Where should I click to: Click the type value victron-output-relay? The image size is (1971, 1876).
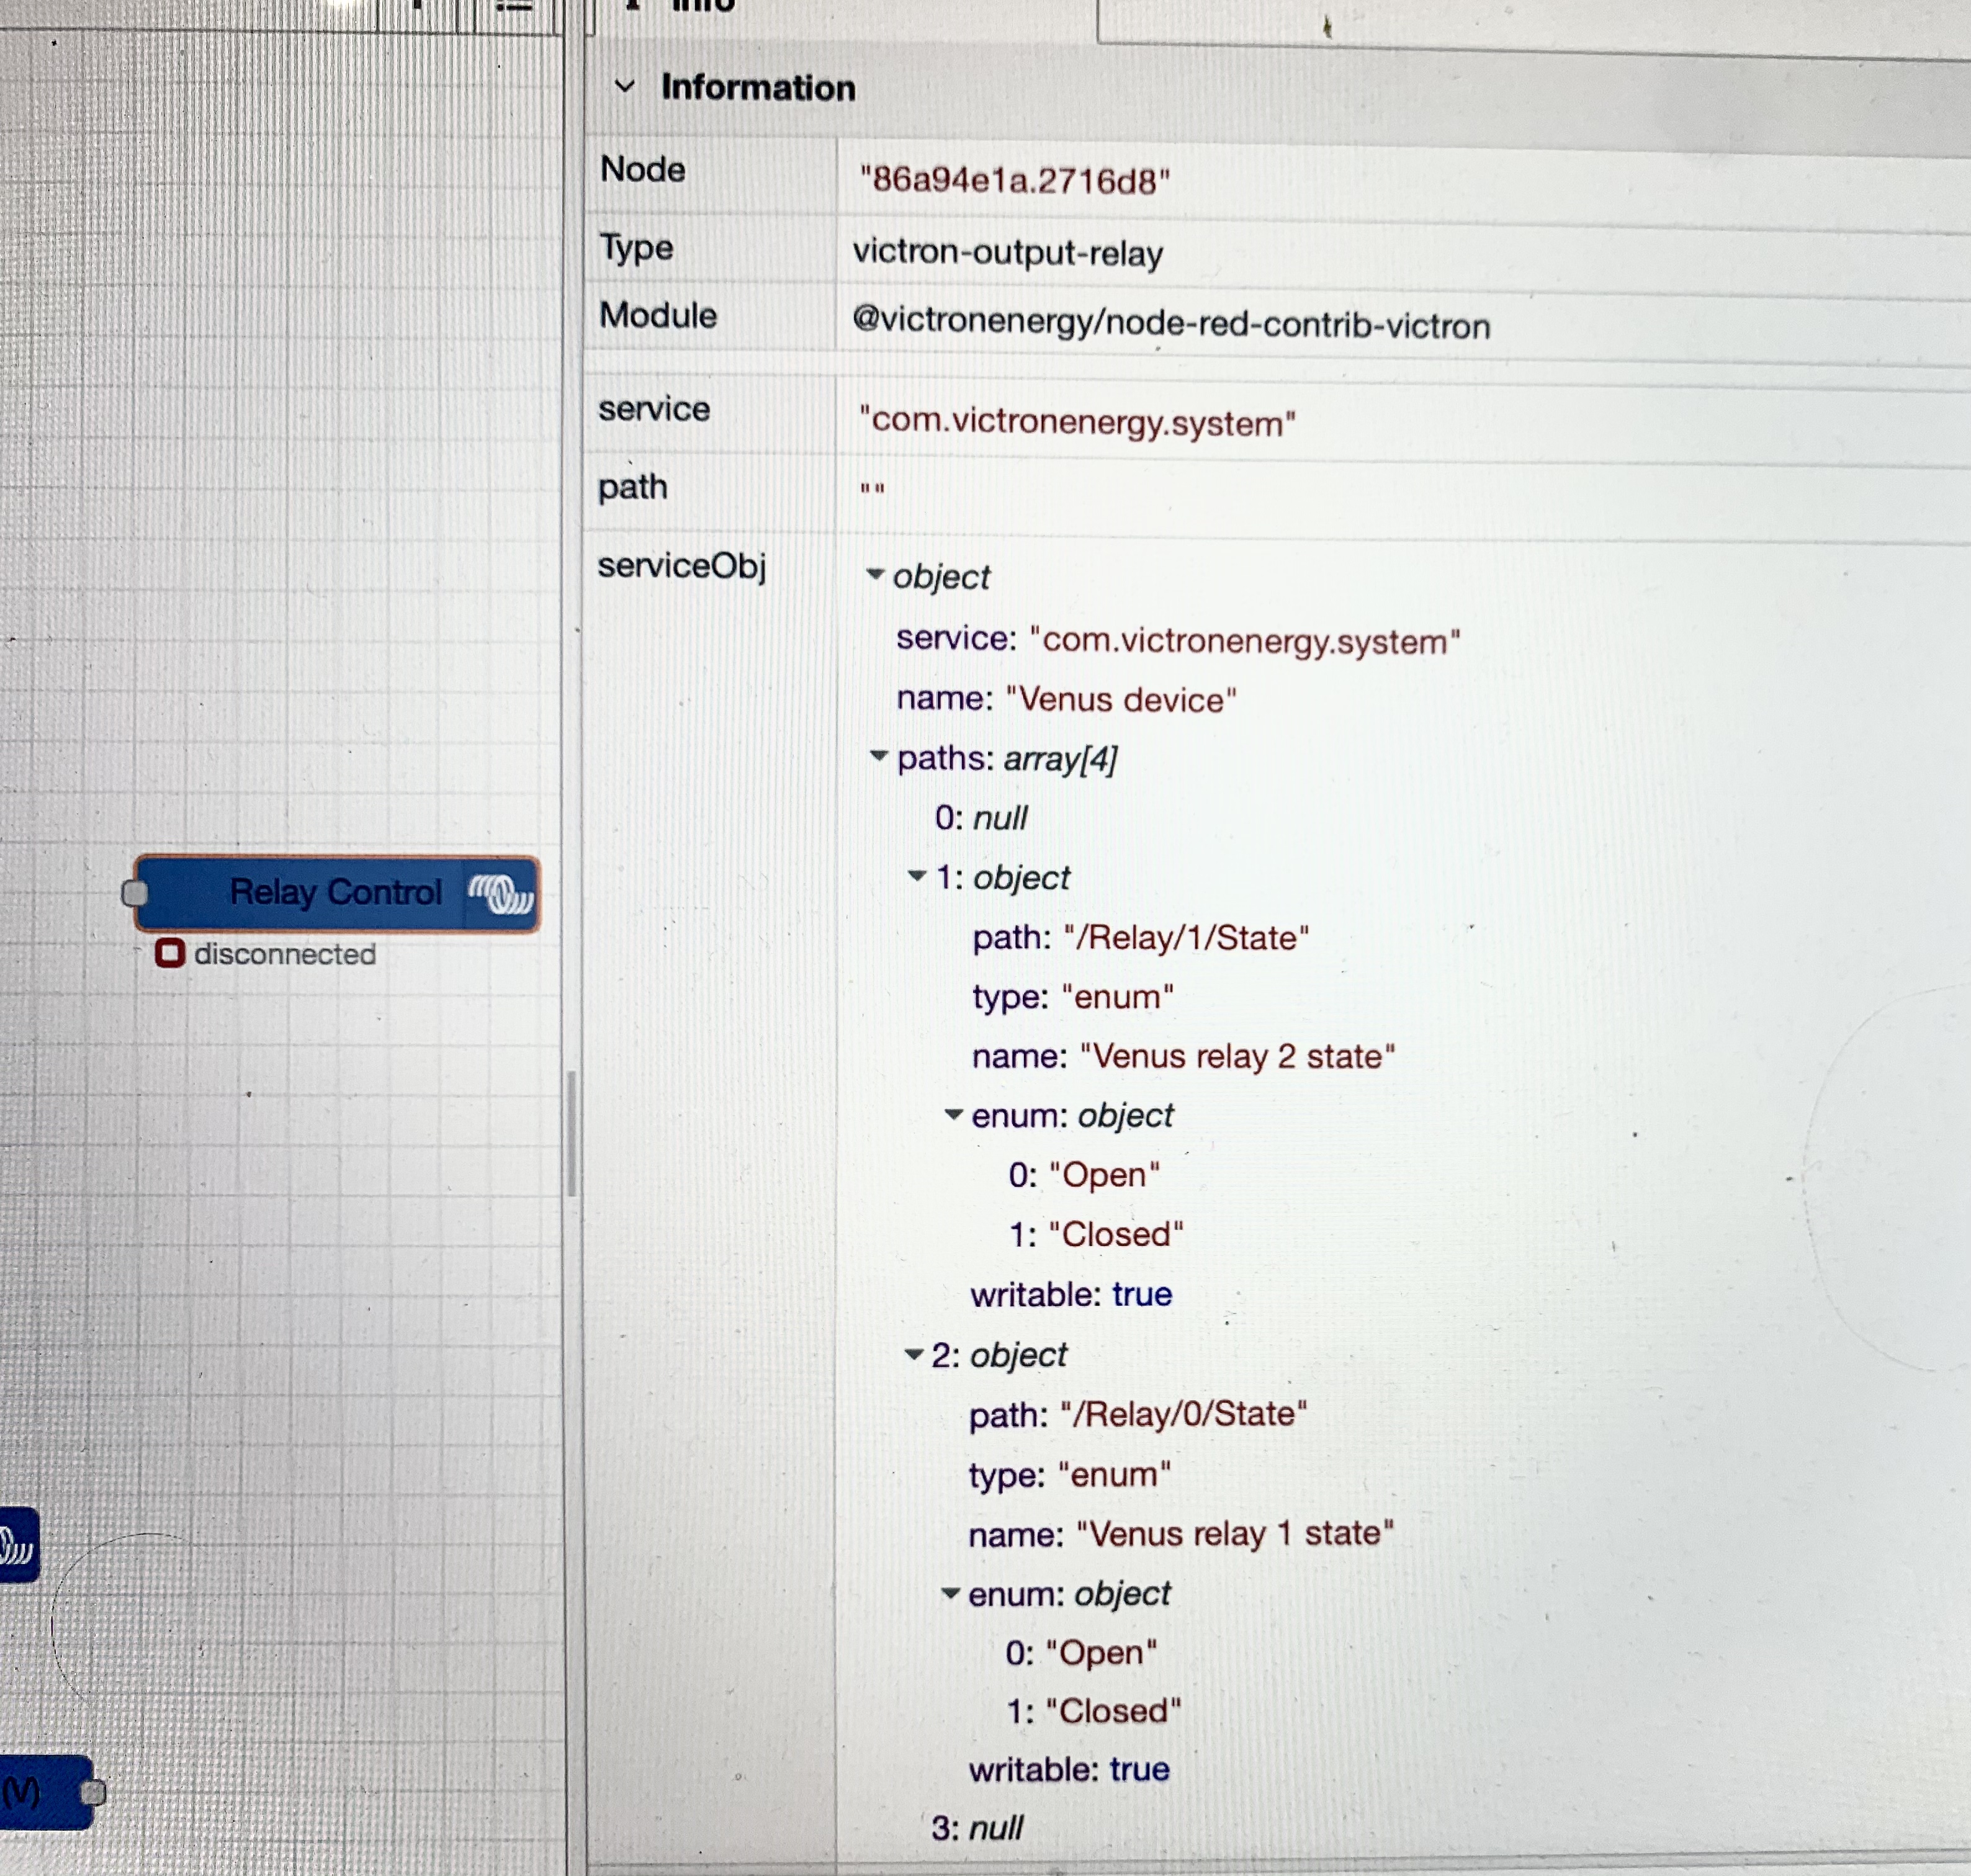[1008, 252]
